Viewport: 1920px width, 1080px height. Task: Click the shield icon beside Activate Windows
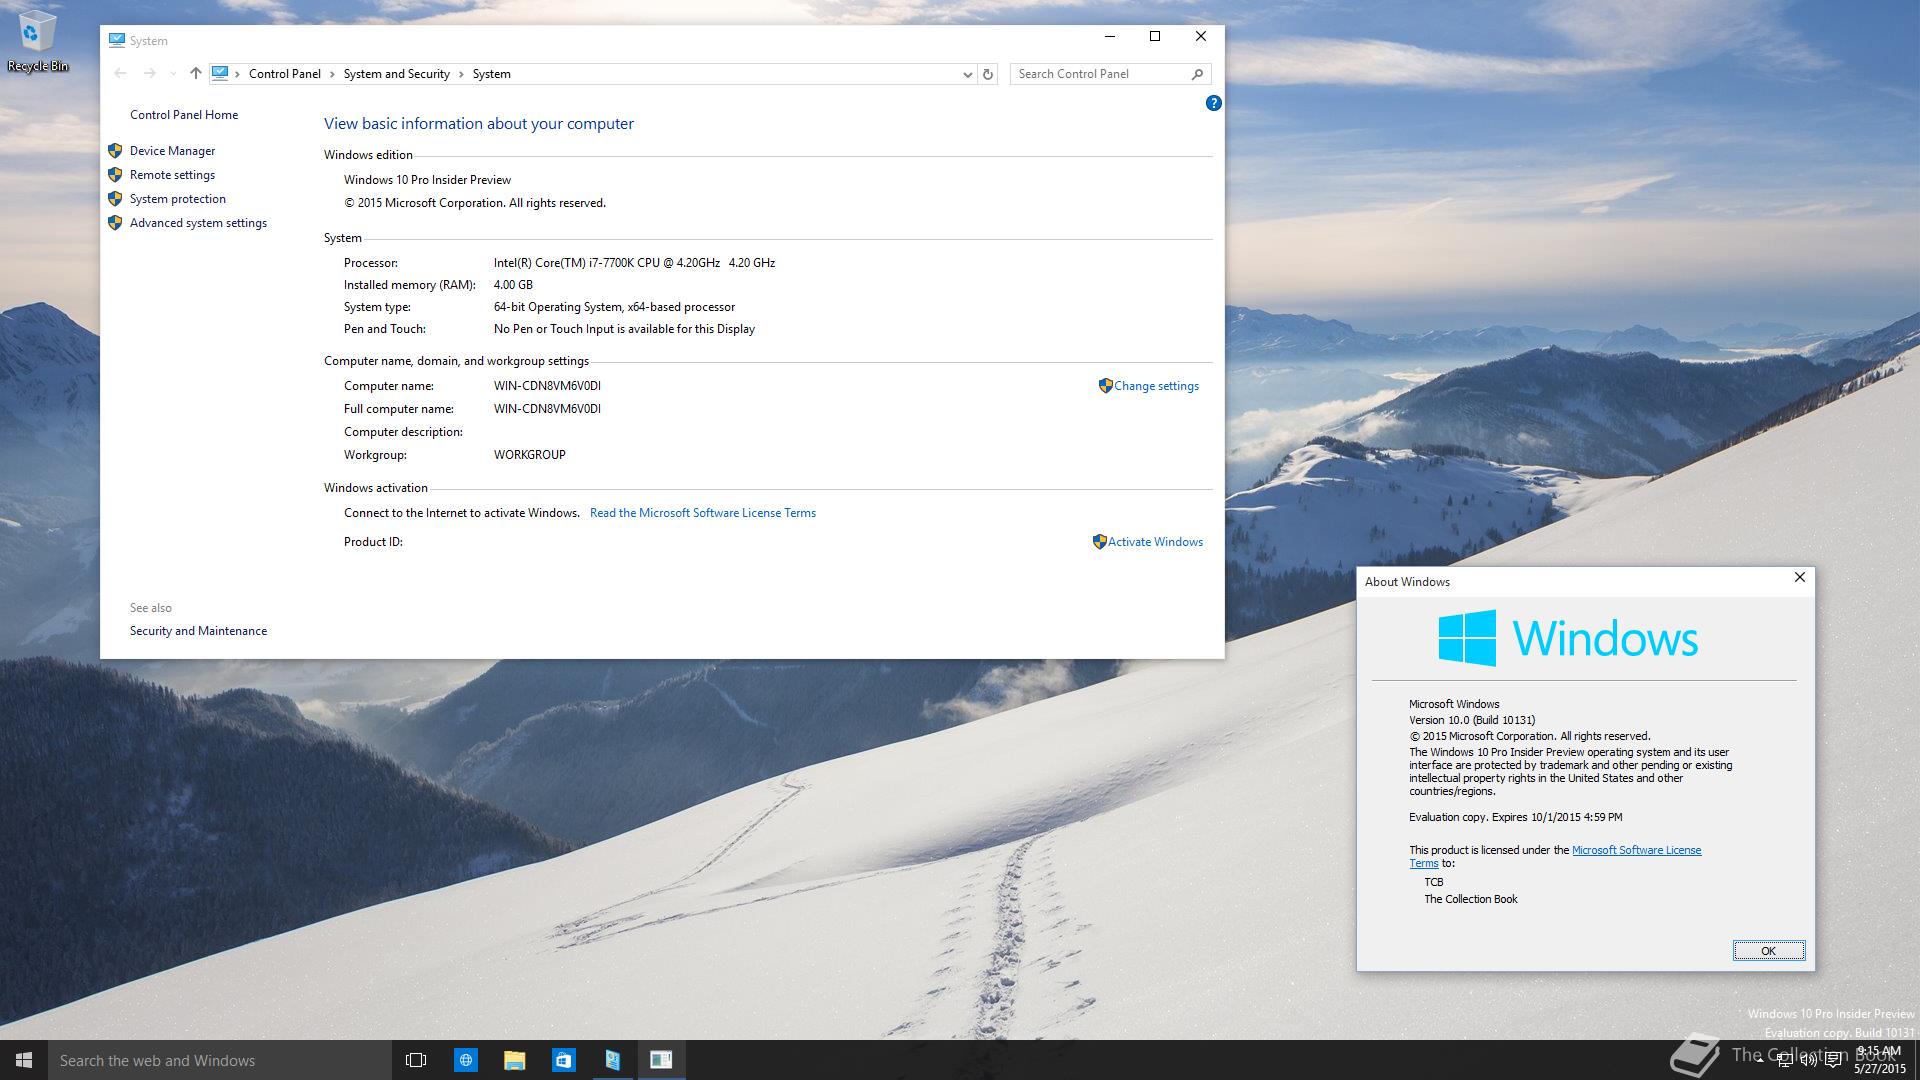(1099, 542)
